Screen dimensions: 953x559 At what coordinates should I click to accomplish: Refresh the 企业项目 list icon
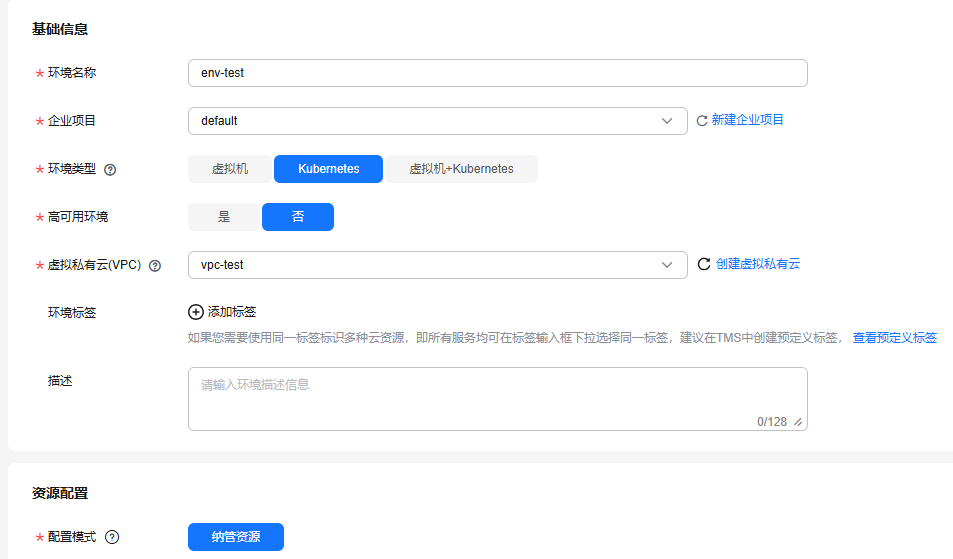701,121
